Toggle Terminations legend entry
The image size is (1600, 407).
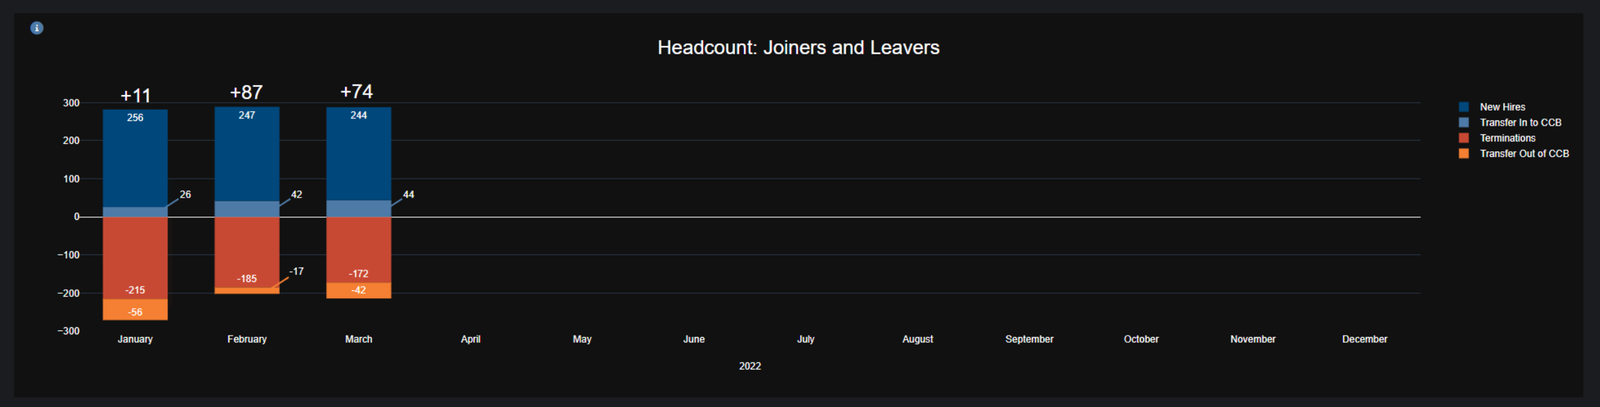pos(1507,138)
